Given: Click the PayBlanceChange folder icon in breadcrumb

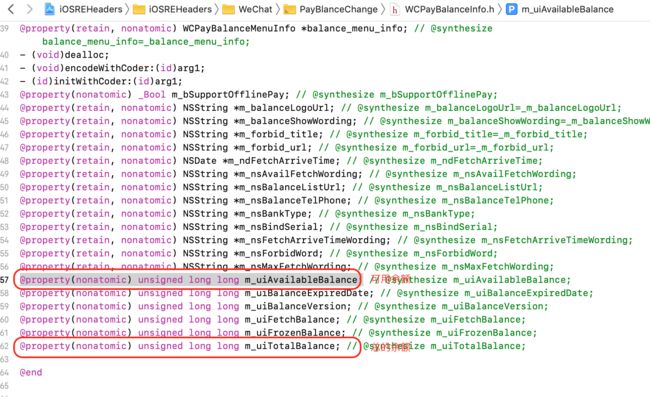Looking at the screenshot, I should [289, 9].
